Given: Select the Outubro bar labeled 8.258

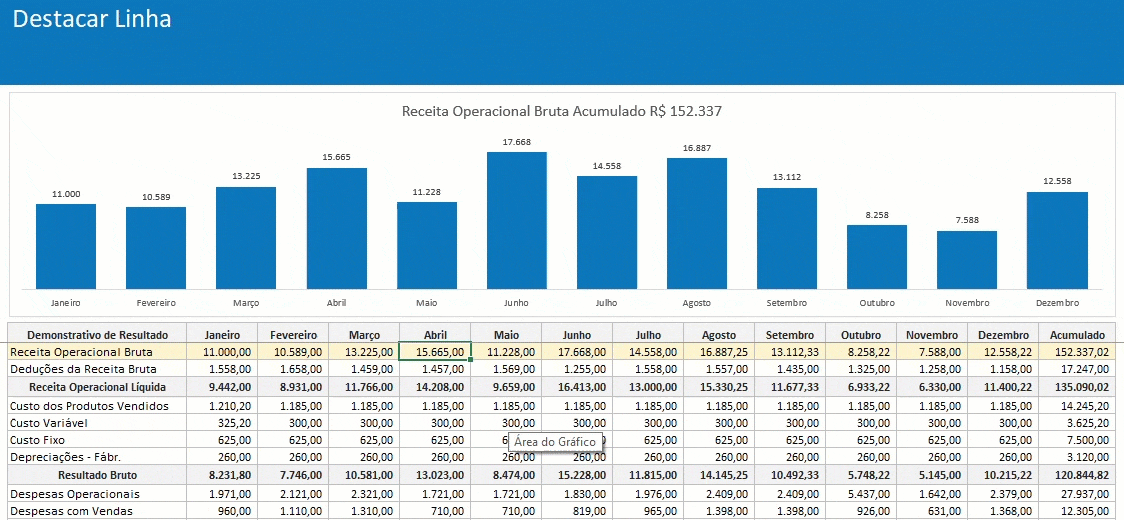Looking at the screenshot, I should point(877,257).
